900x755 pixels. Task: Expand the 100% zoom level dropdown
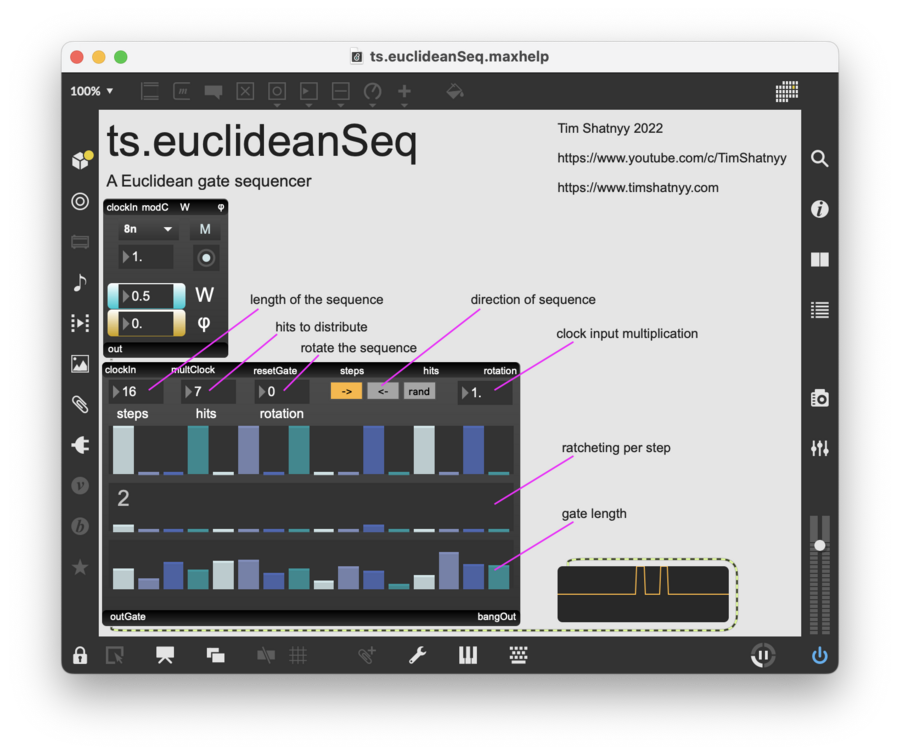pos(92,92)
